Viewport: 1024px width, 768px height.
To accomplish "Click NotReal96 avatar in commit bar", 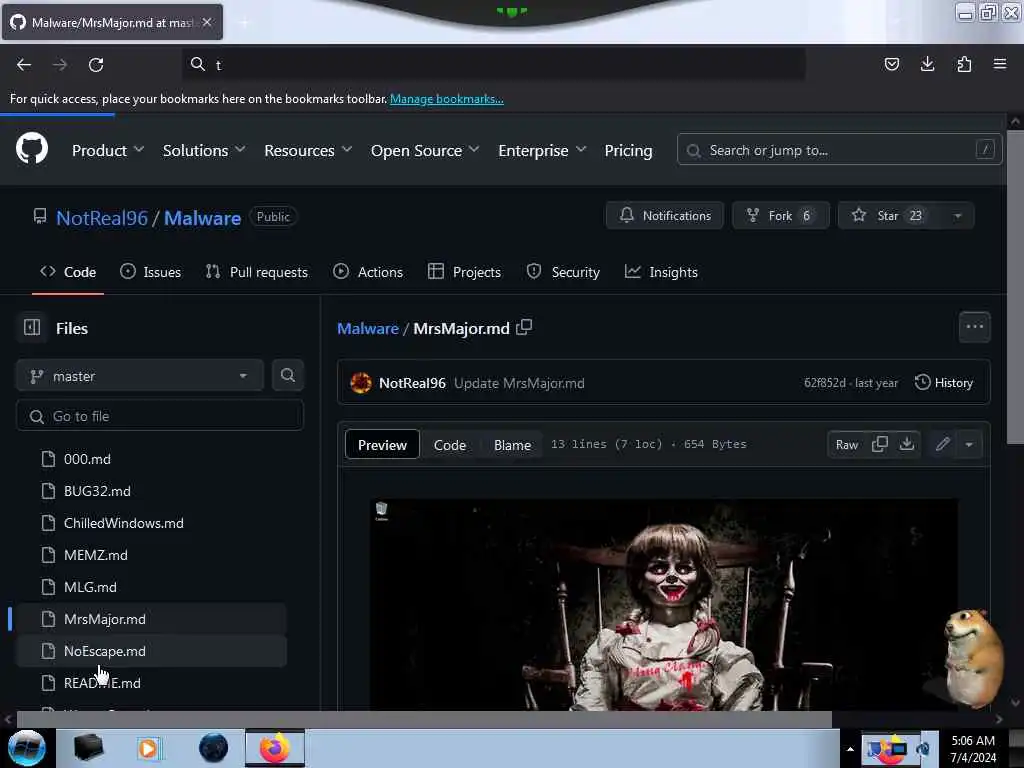I will [360, 383].
